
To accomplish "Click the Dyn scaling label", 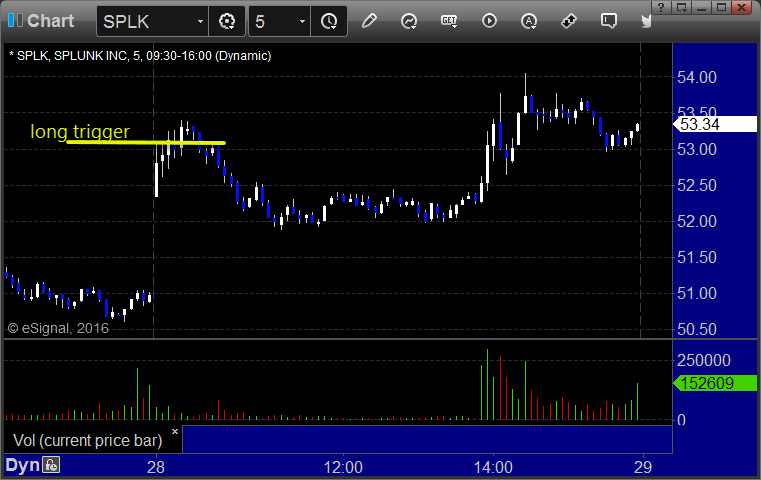I will point(22,465).
